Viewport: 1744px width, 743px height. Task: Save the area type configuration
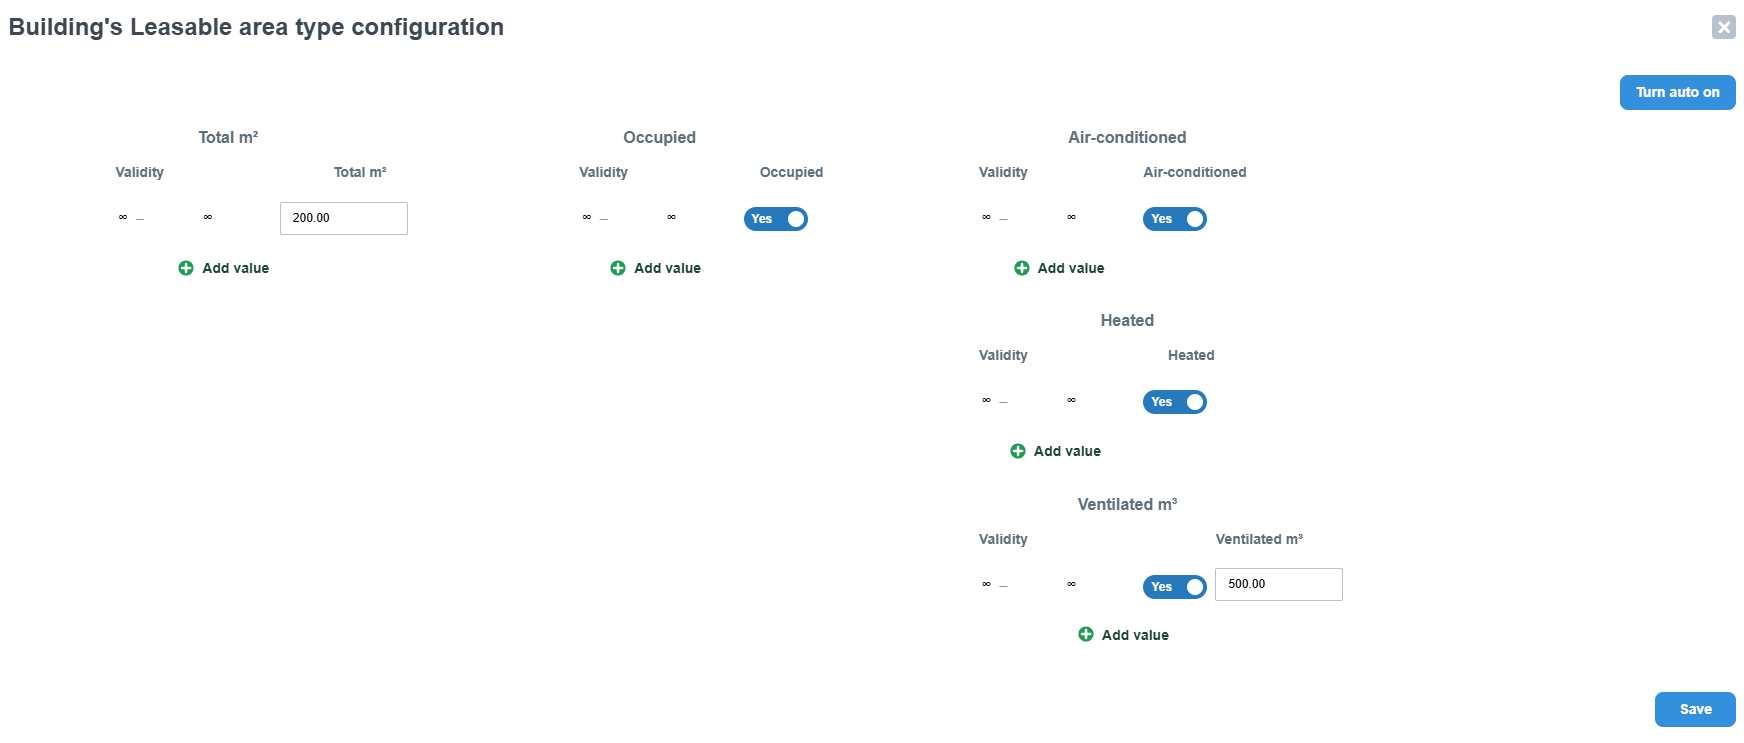click(1695, 709)
